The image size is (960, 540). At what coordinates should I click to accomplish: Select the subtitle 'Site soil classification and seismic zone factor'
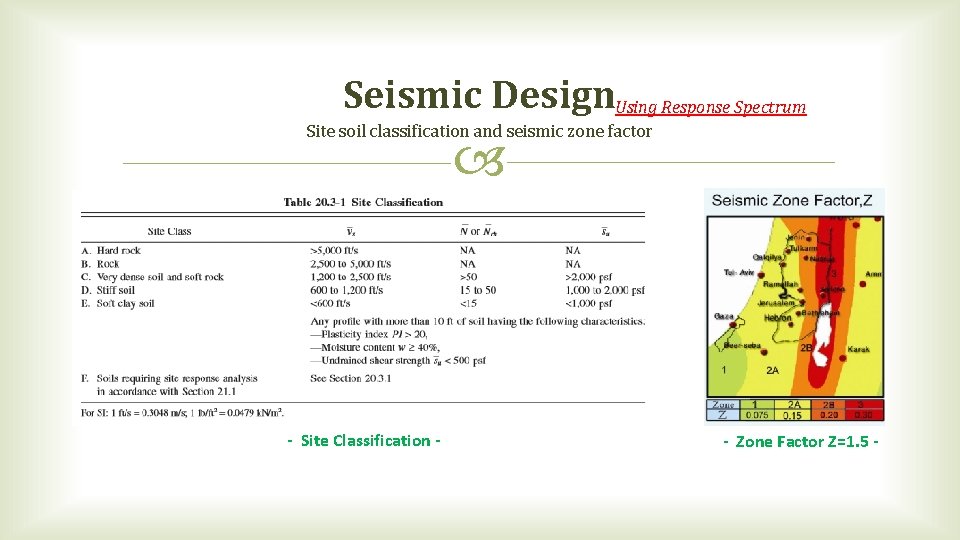pos(479,131)
